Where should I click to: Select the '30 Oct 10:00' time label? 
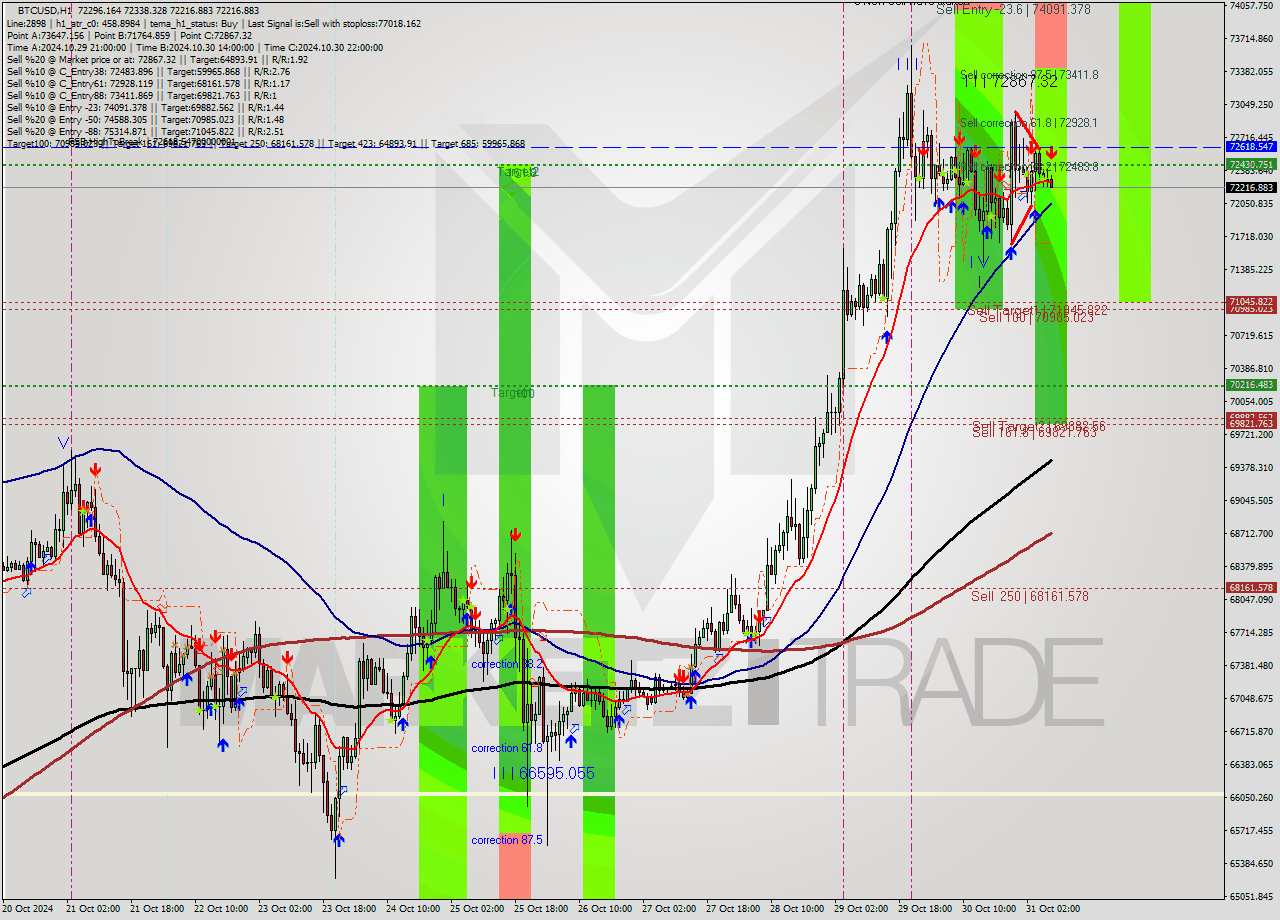click(989, 909)
